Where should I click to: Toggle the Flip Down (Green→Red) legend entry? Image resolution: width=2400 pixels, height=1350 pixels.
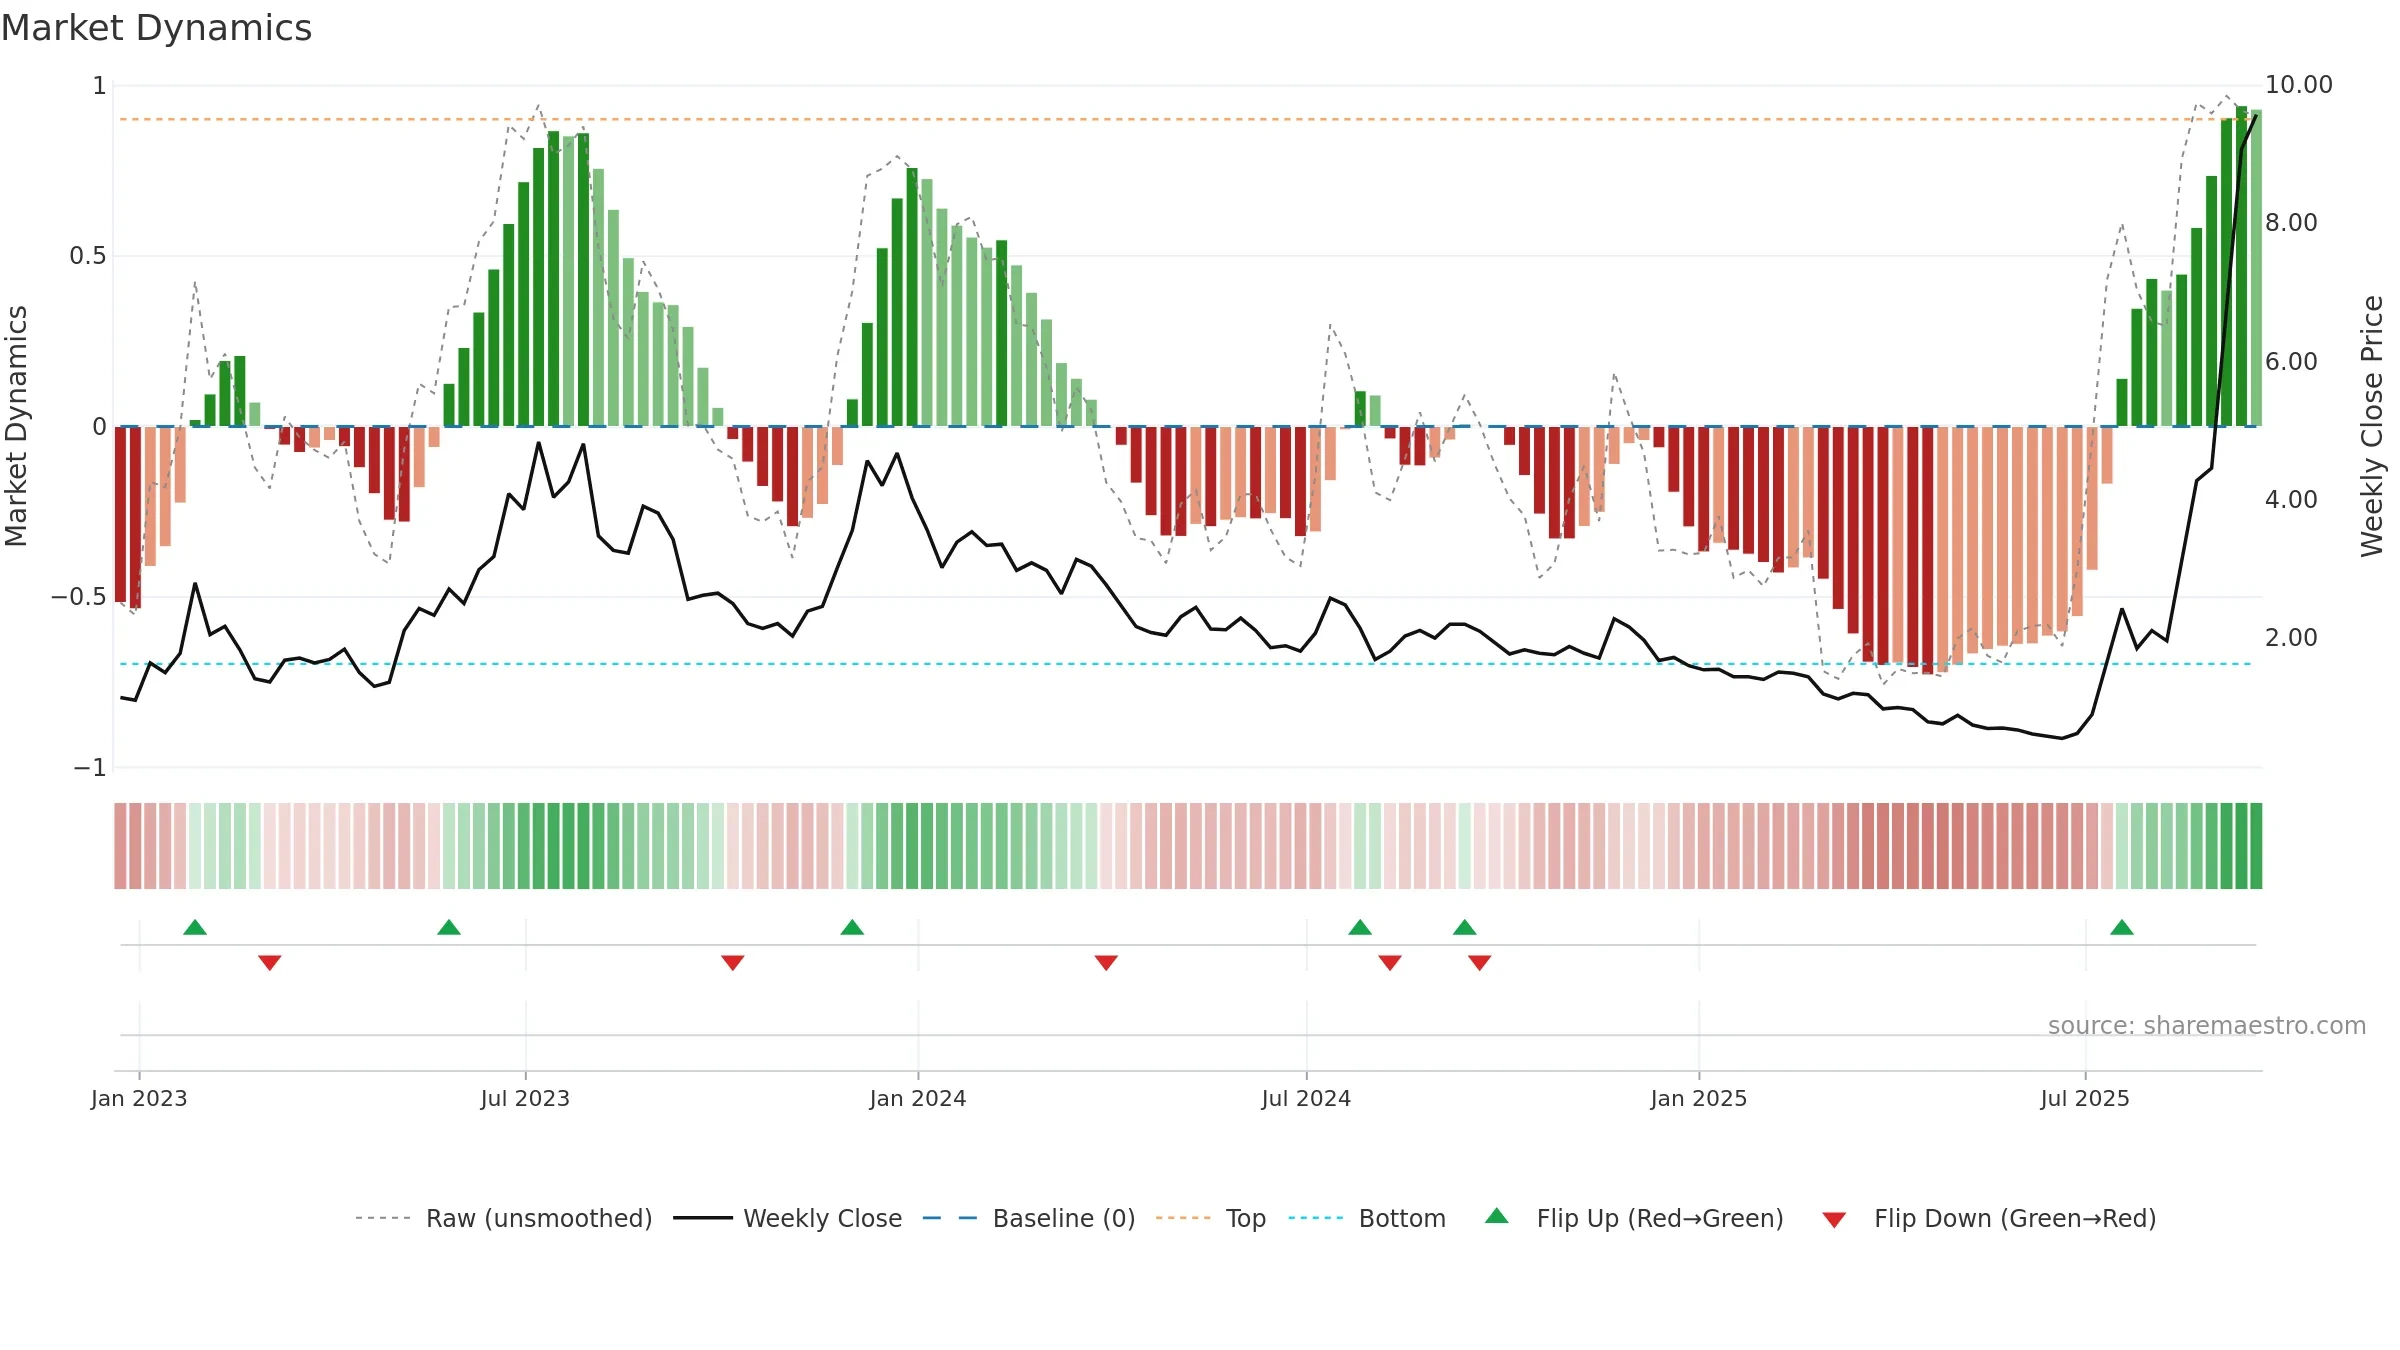tap(1988, 1218)
